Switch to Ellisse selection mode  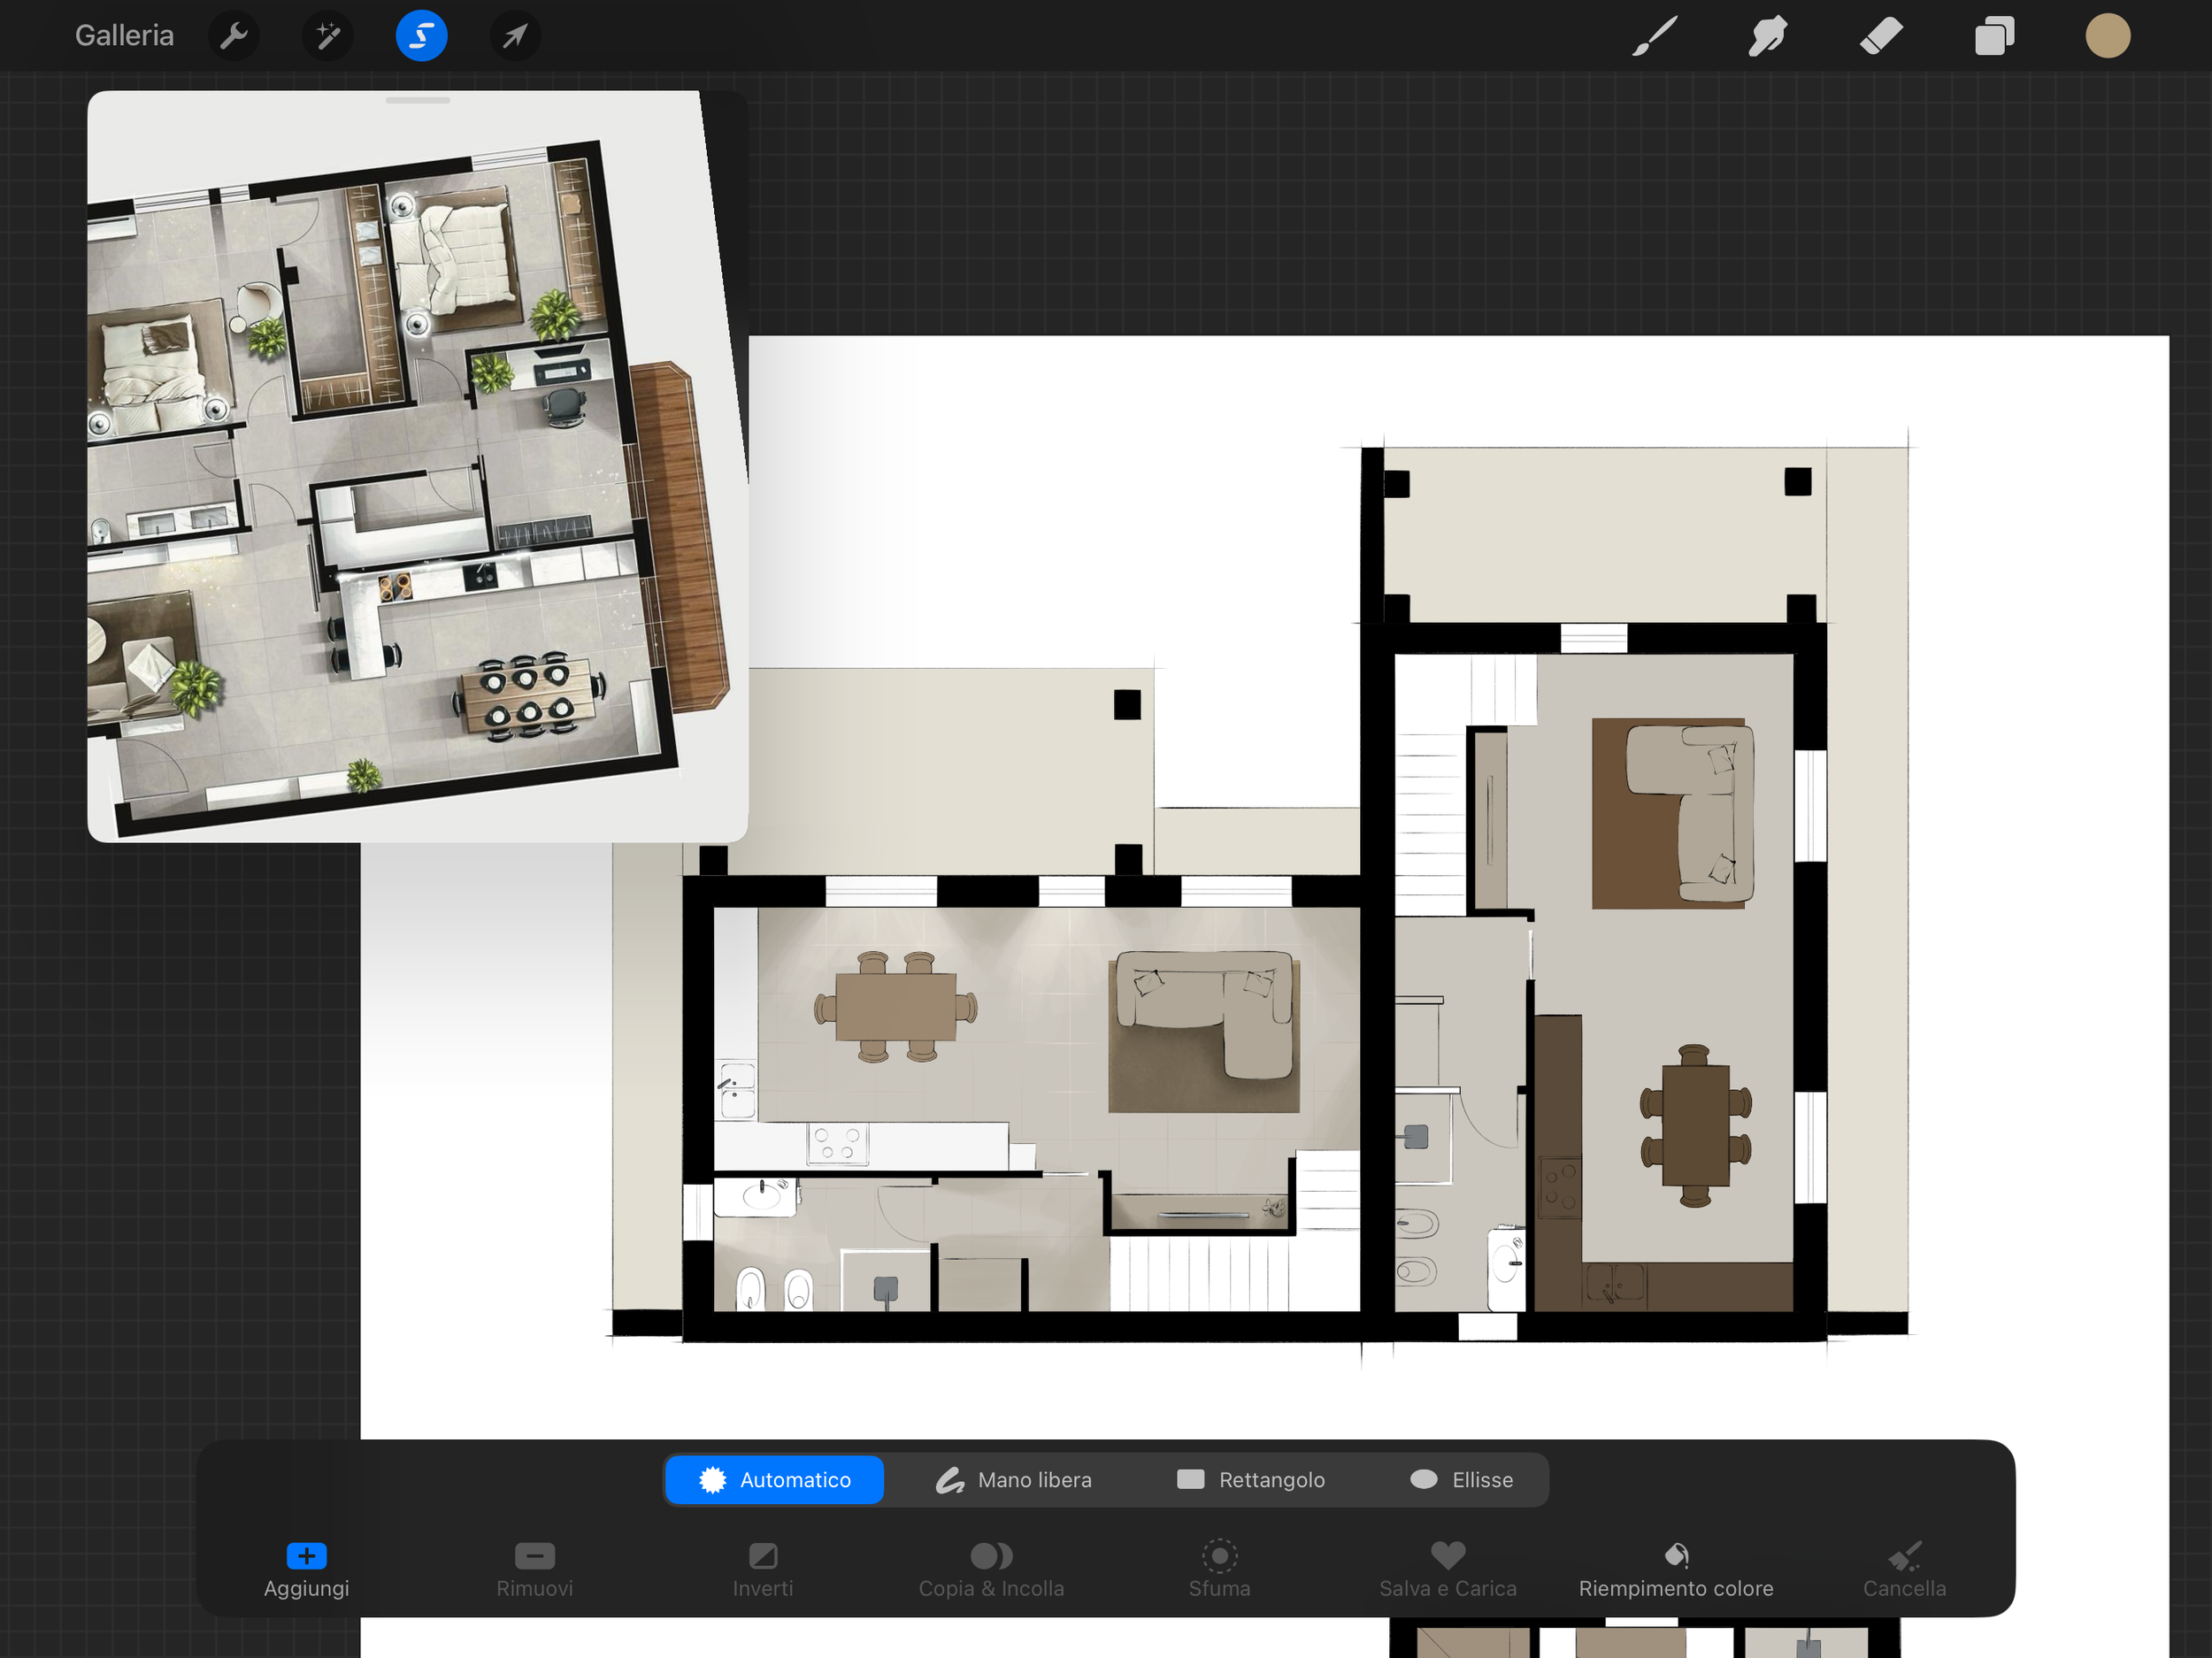click(x=1461, y=1479)
